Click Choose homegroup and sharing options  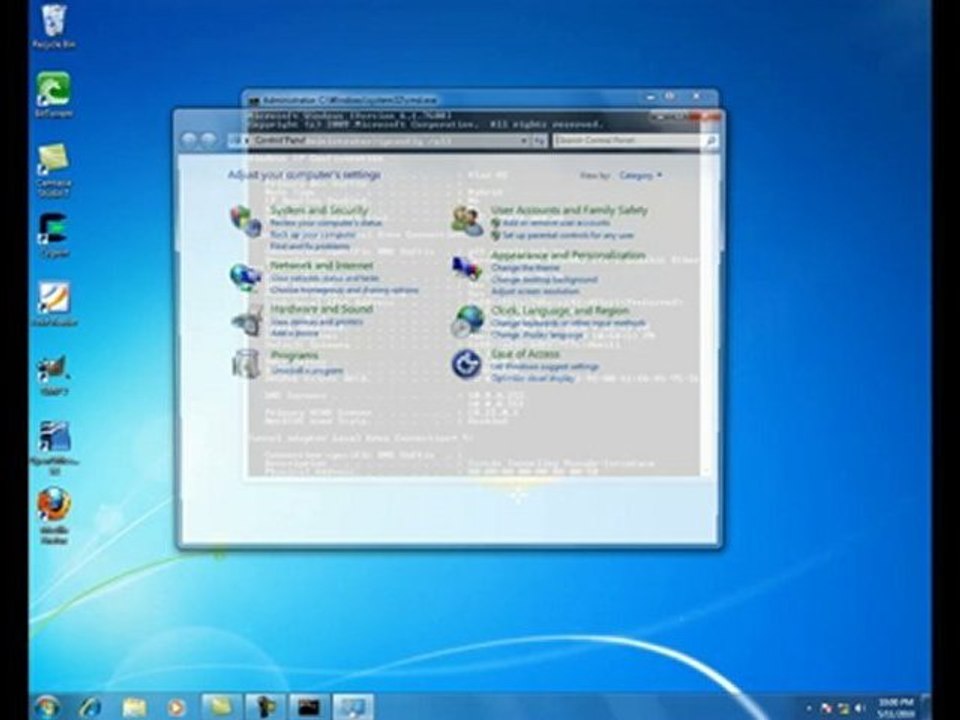click(344, 290)
